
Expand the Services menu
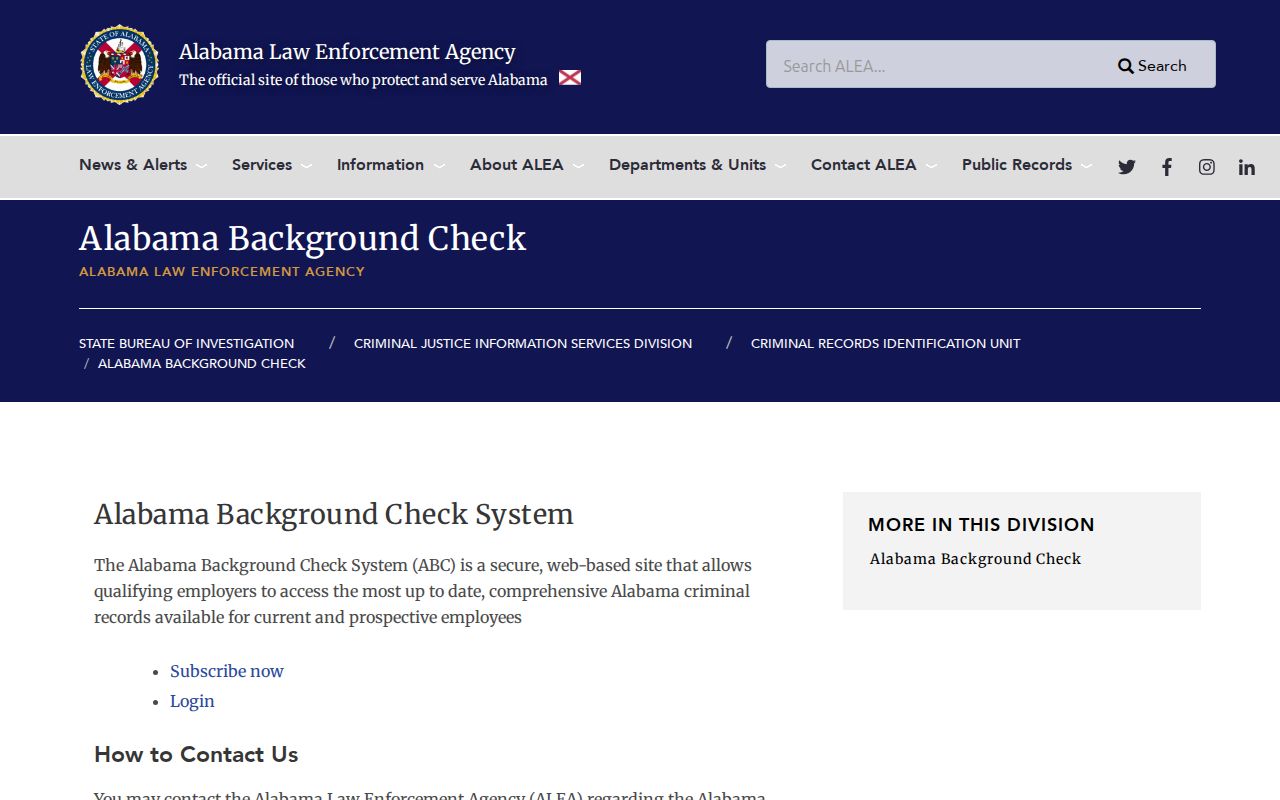click(272, 165)
